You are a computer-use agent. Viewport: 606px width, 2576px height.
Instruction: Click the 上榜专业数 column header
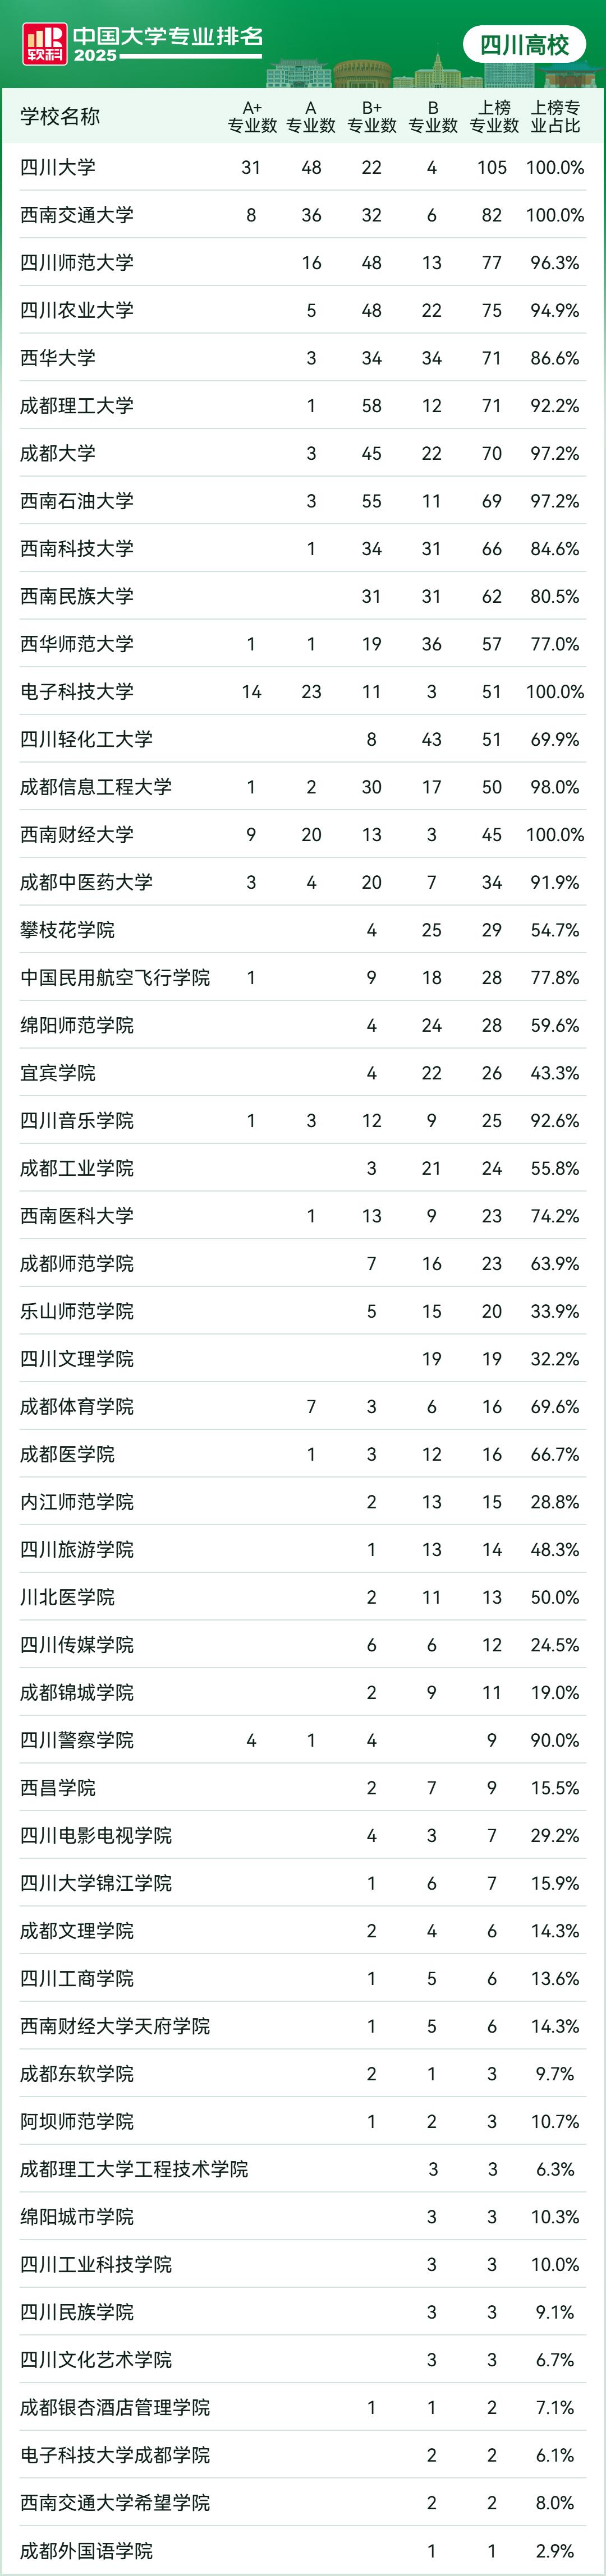(493, 116)
